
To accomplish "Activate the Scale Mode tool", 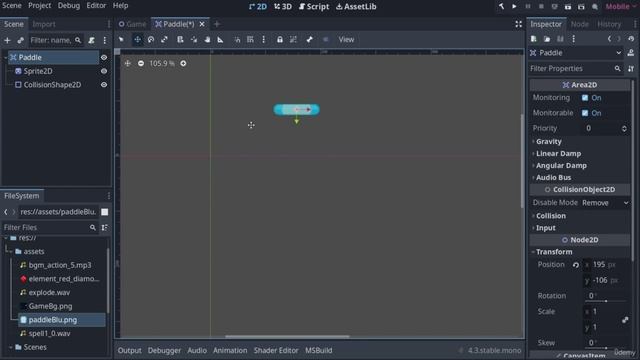I will click(x=164, y=40).
